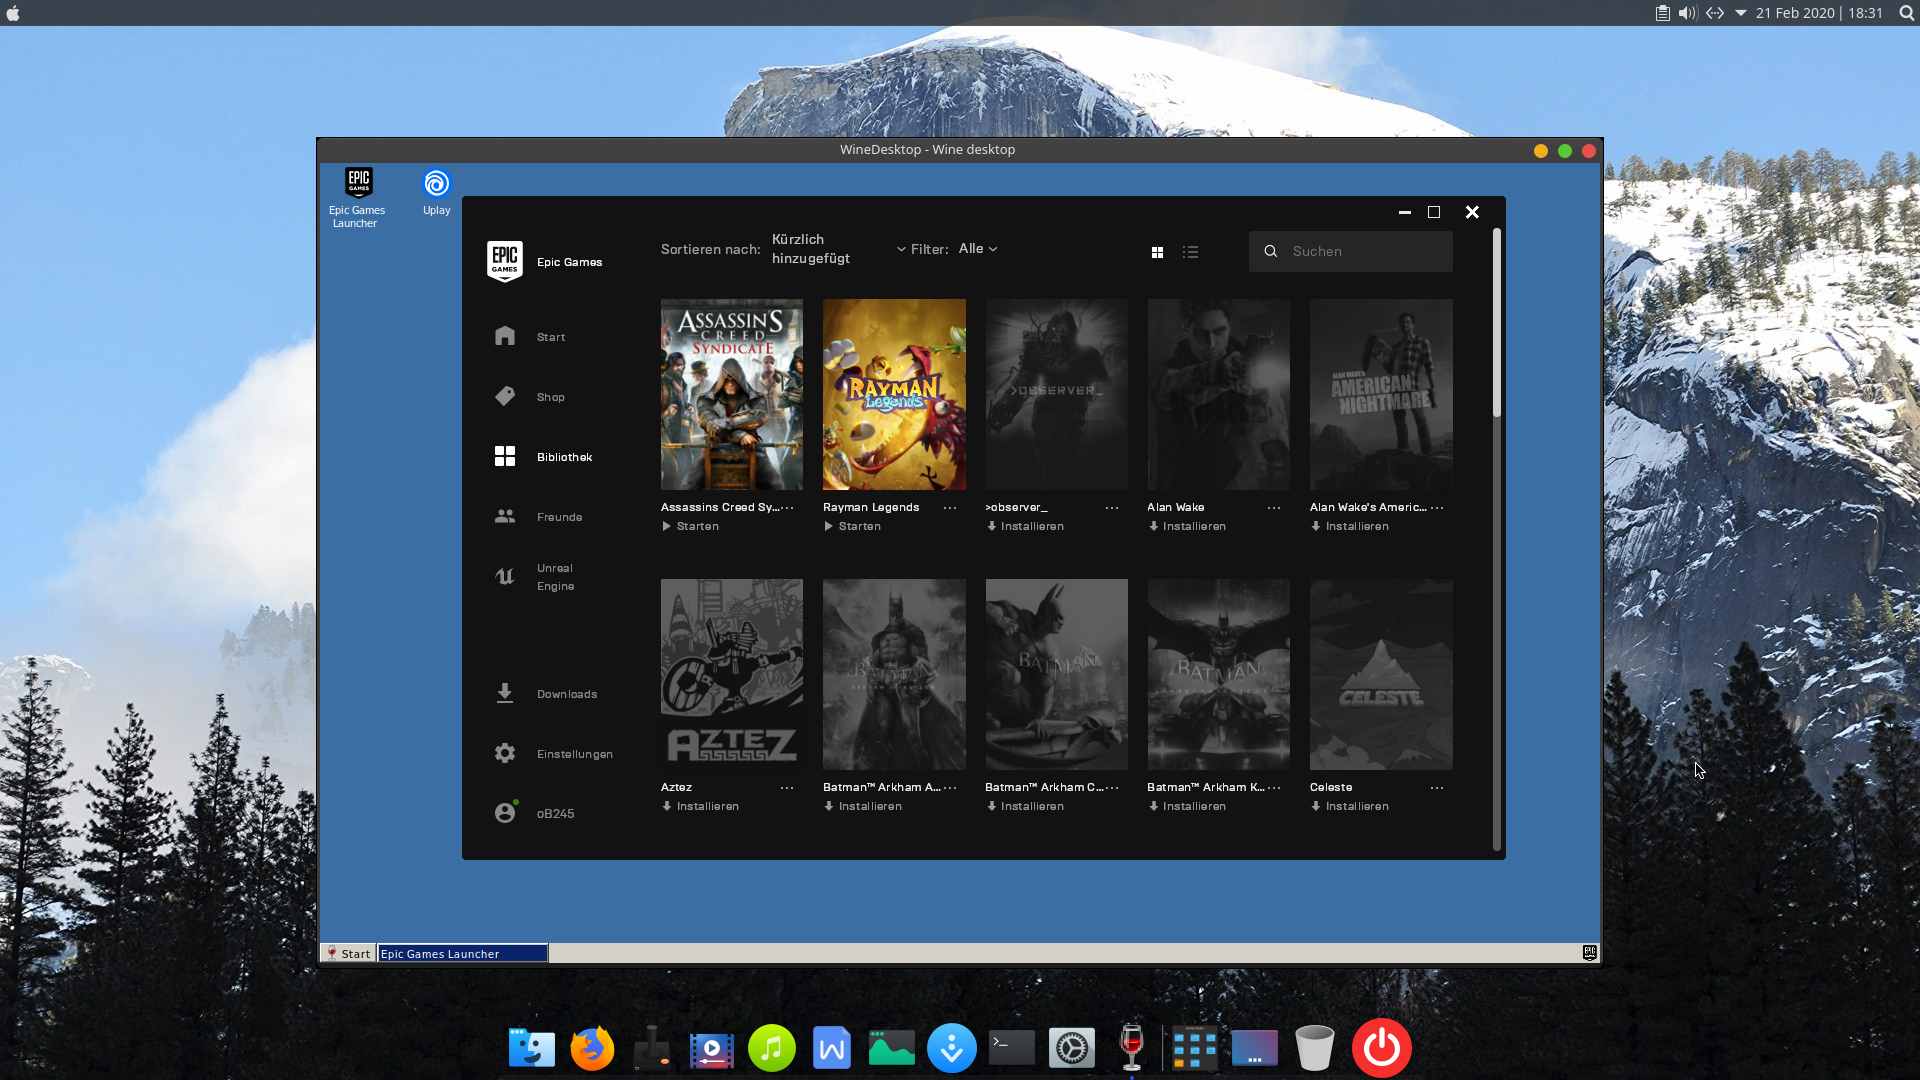1920x1080 pixels.
Task: Expand the Filter Alle dropdown
Action: 977,249
